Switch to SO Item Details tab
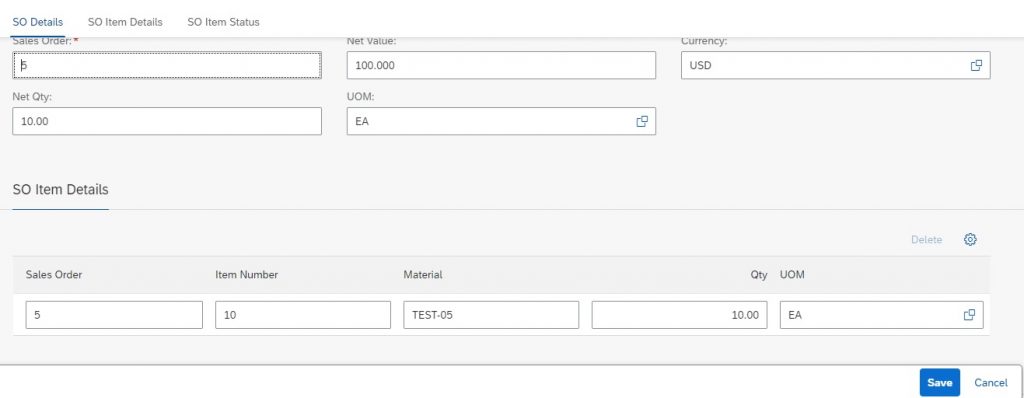Screen dimensions: 1024x398 tap(125, 22)
